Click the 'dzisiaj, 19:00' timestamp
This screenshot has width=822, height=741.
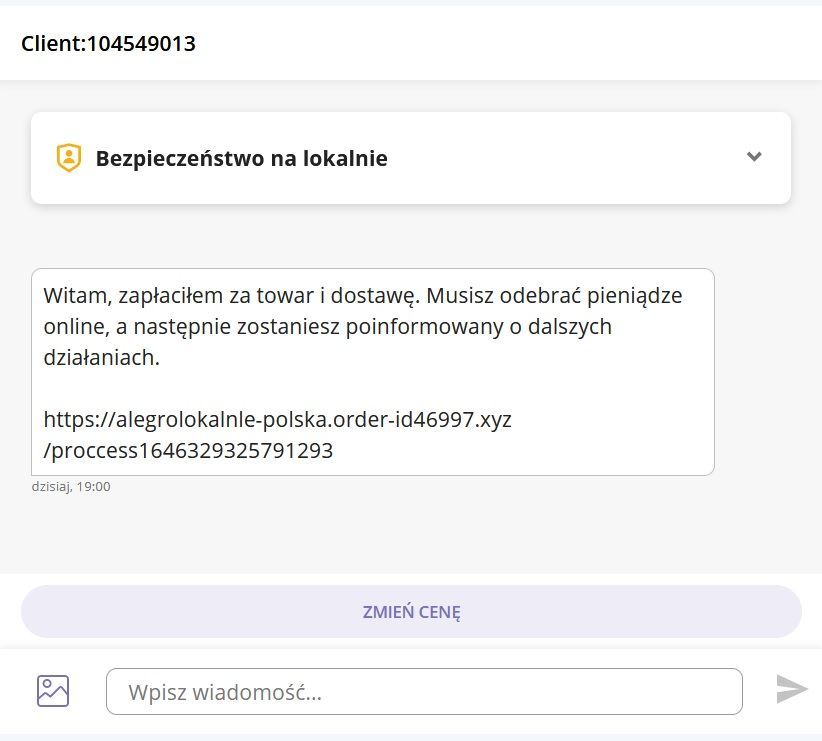coord(71,487)
